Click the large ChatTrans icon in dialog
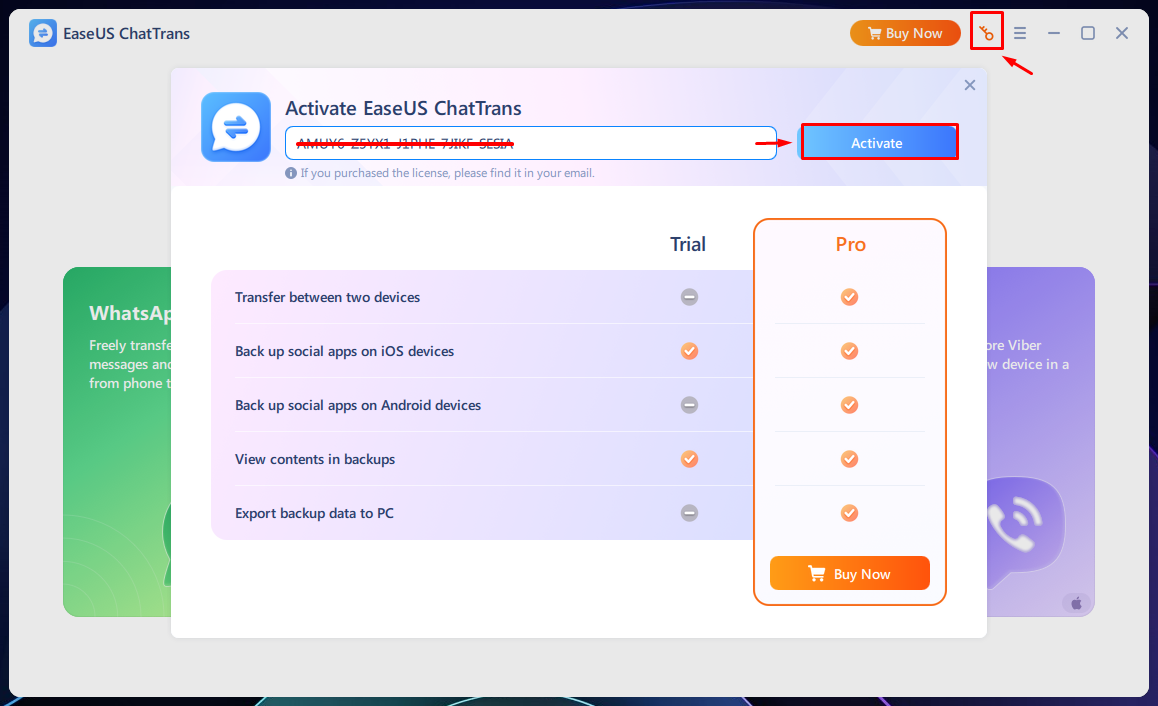The height and width of the screenshot is (706, 1158). pos(236,127)
